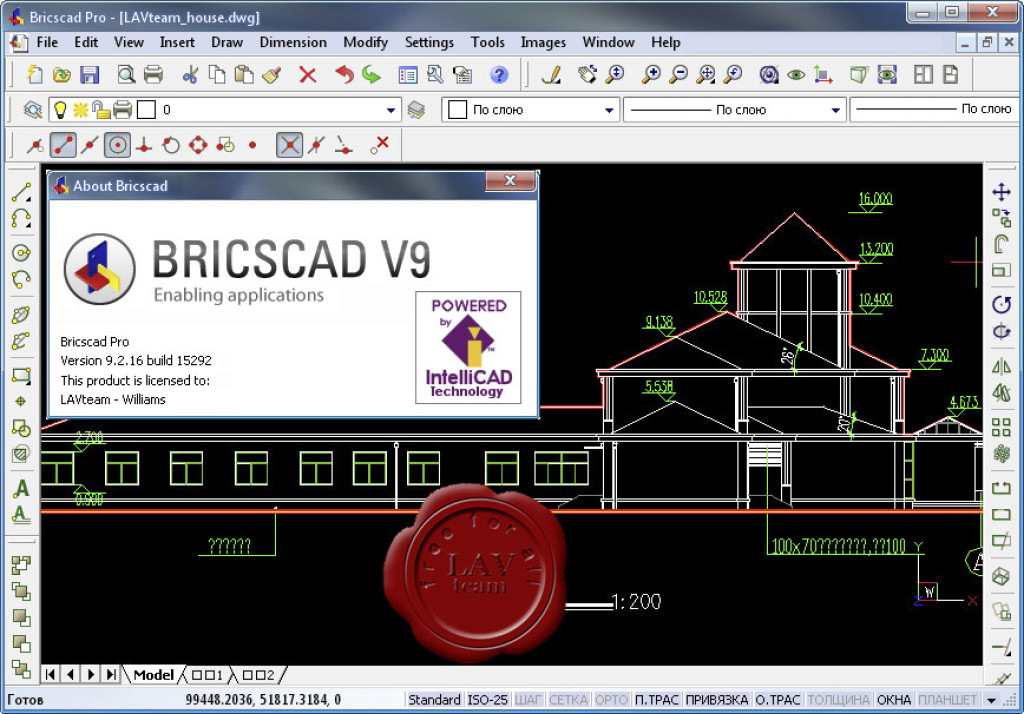Viewport: 1024px width, 714px height.
Task: Click the Text tool letter A icon
Action: coord(20,490)
